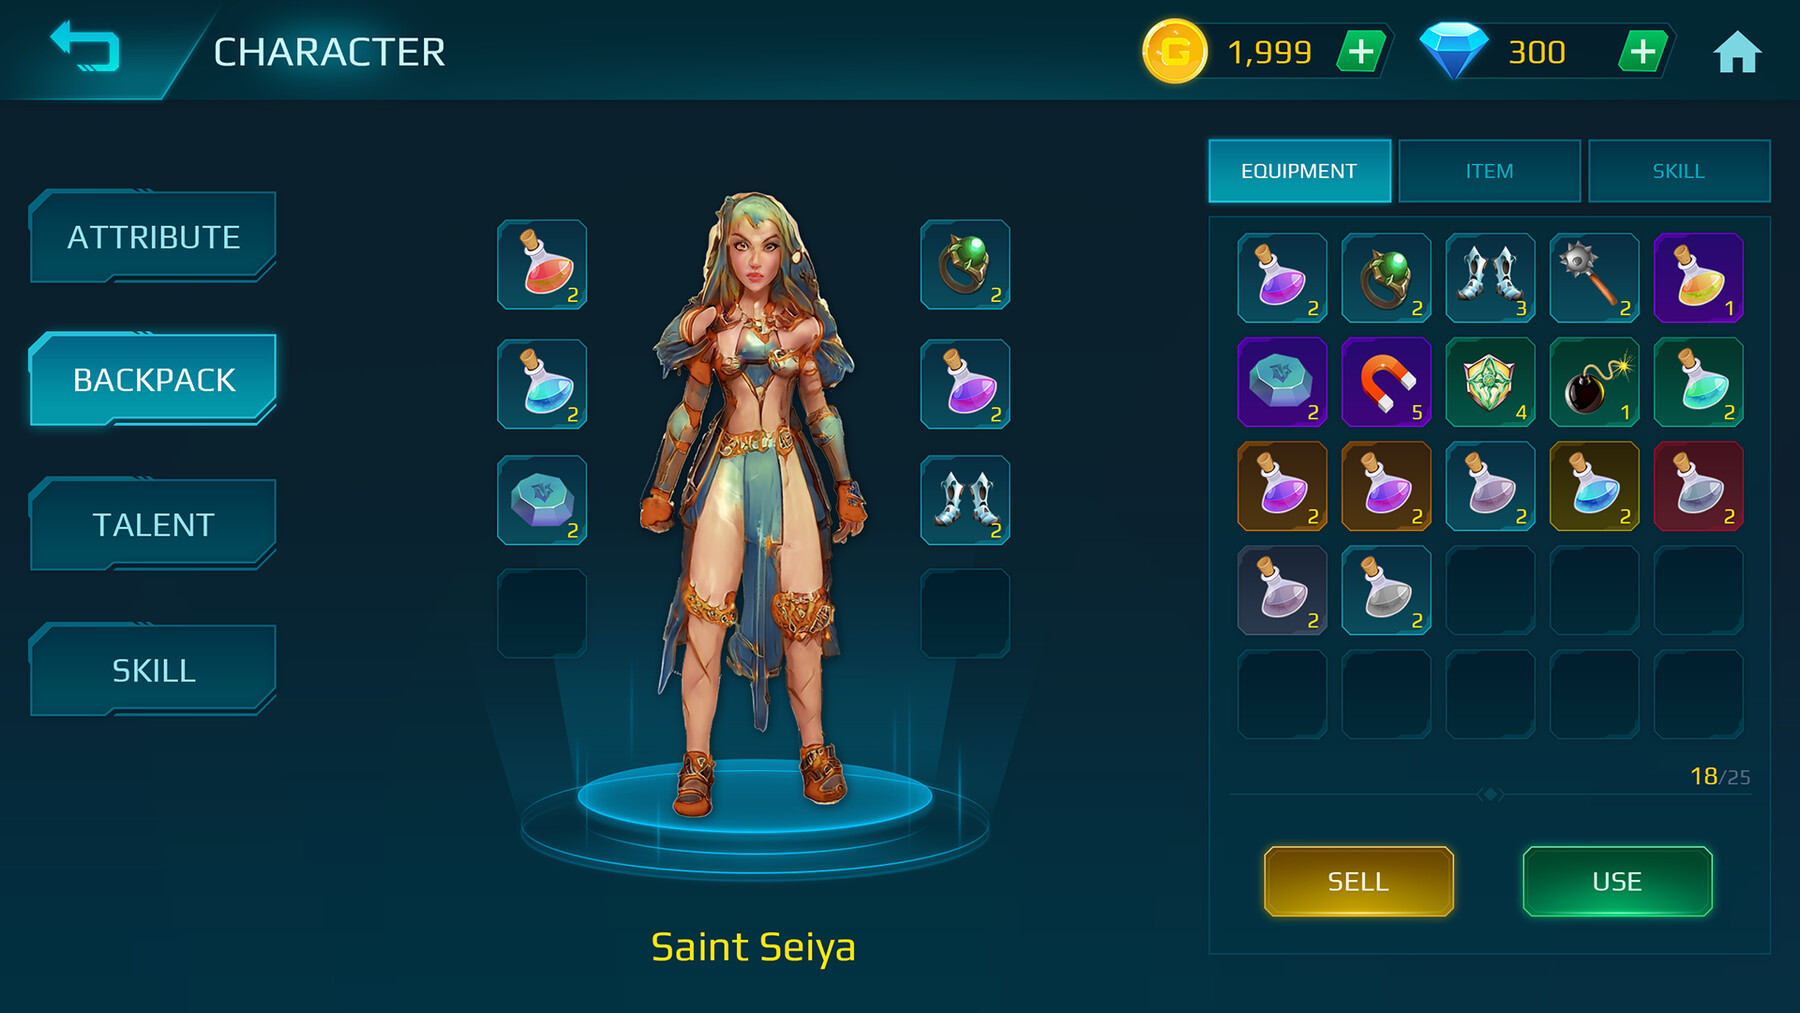Click the equipped boots slot

965,501
